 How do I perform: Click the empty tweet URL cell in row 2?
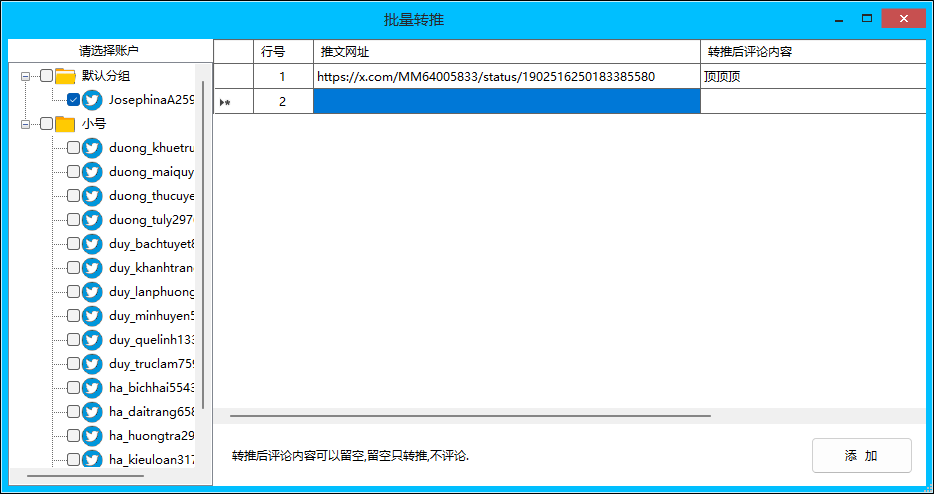pyautogui.click(x=506, y=101)
